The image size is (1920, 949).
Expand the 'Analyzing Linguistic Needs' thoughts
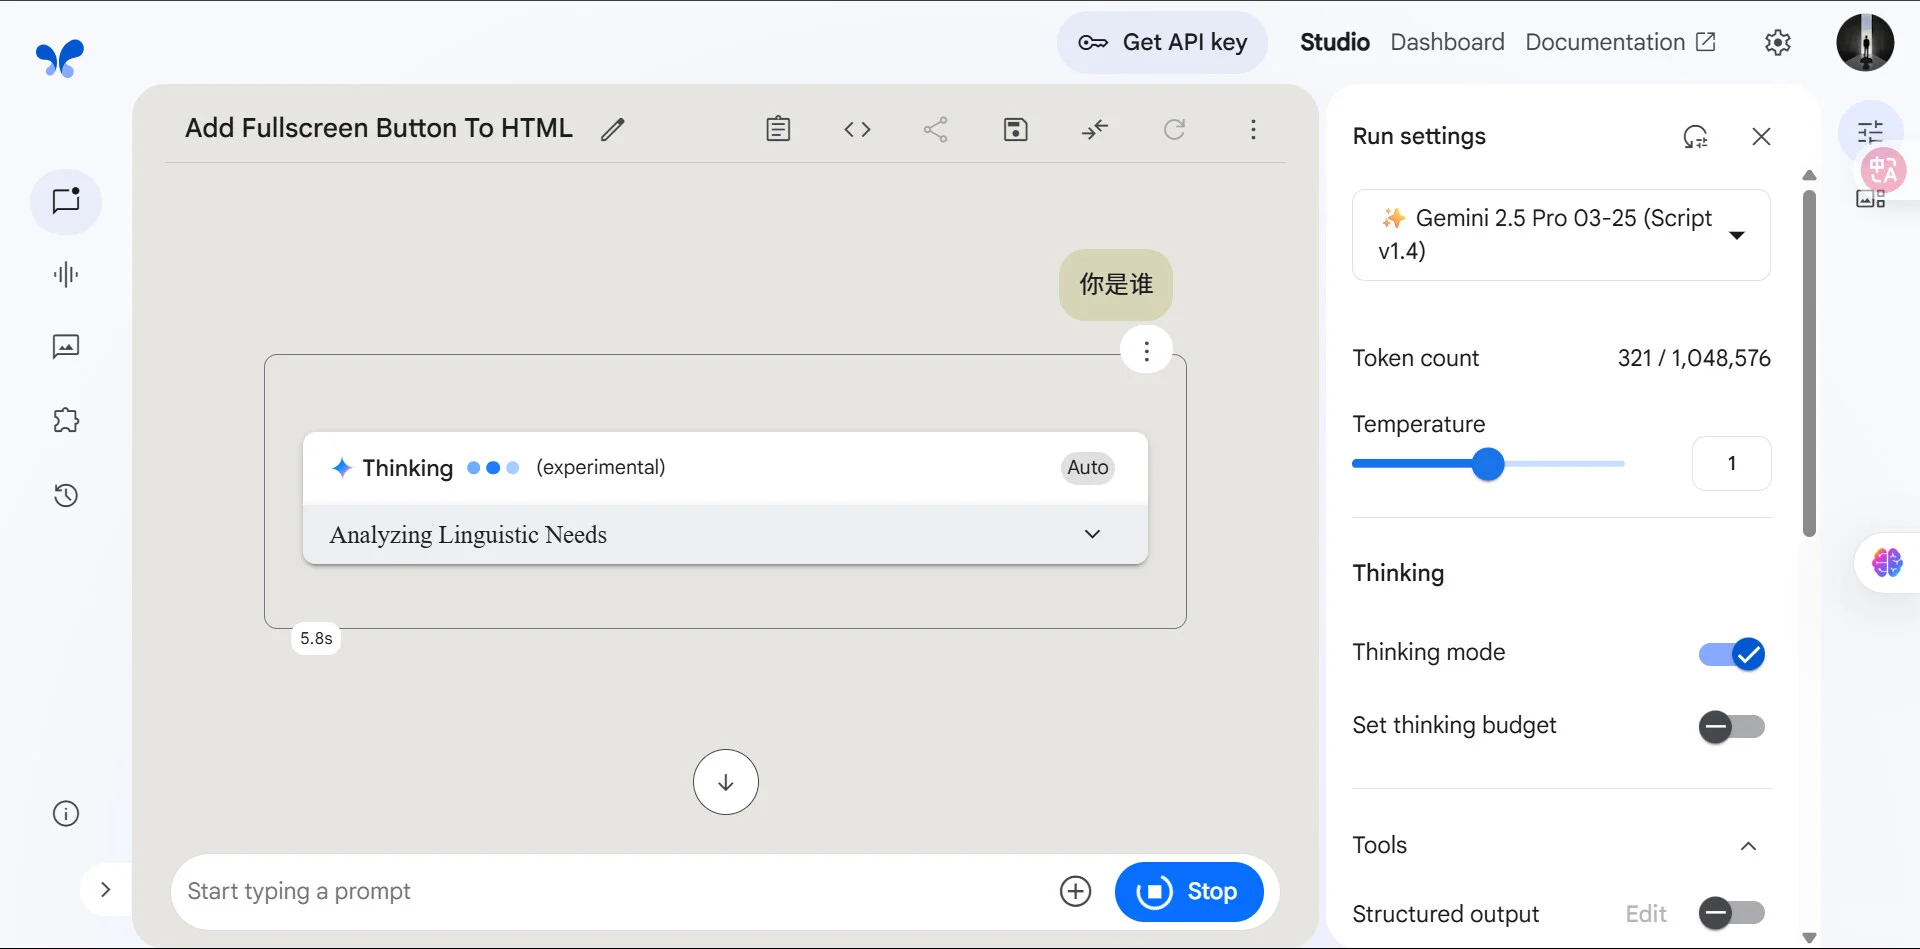click(x=725, y=535)
